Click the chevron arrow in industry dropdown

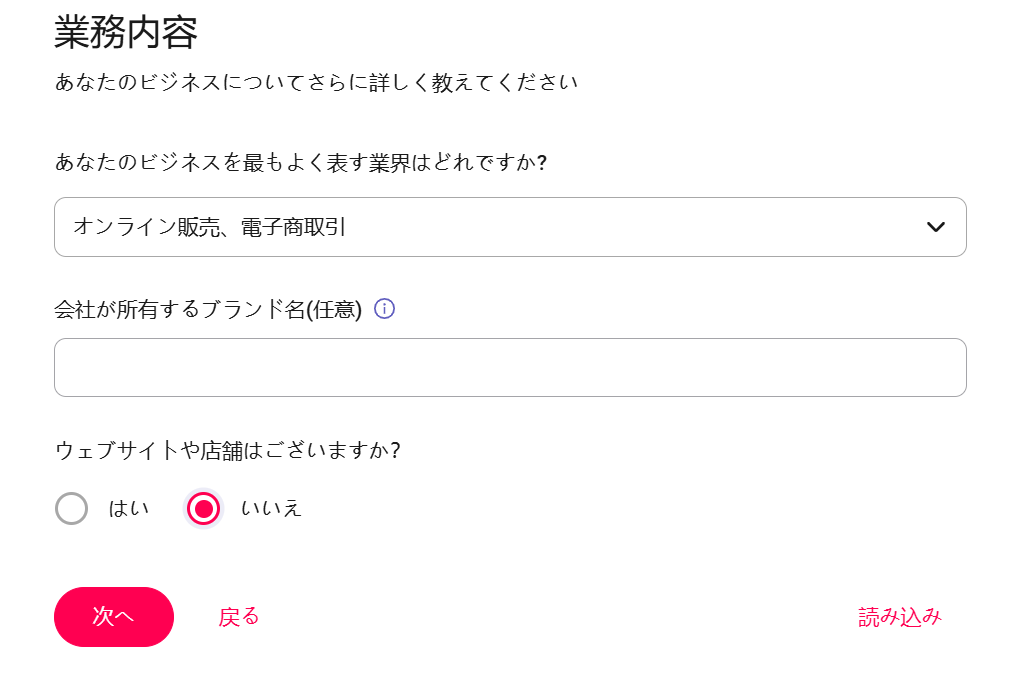click(936, 227)
